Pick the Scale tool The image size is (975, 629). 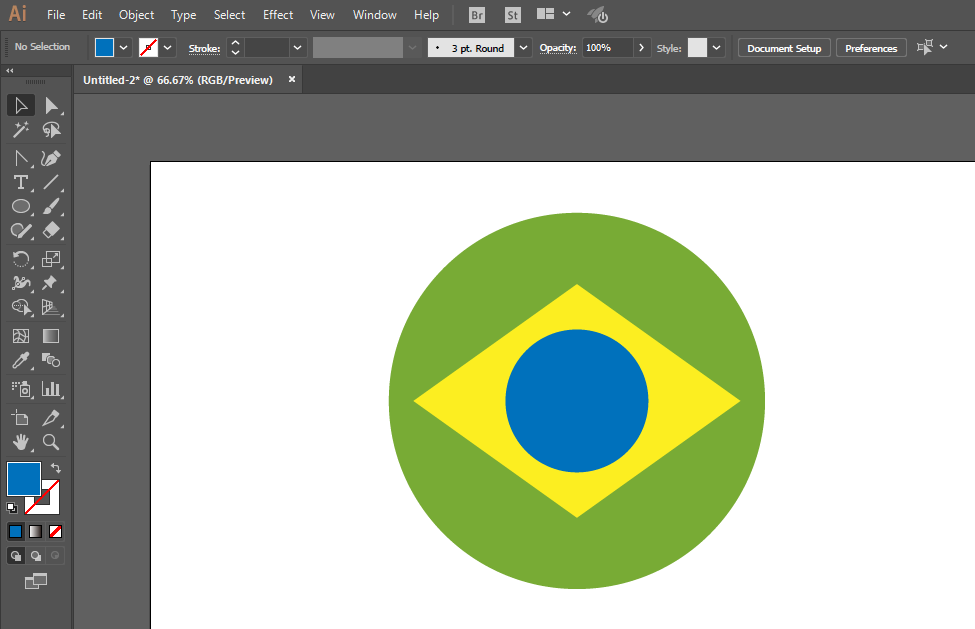[x=51, y=259]
